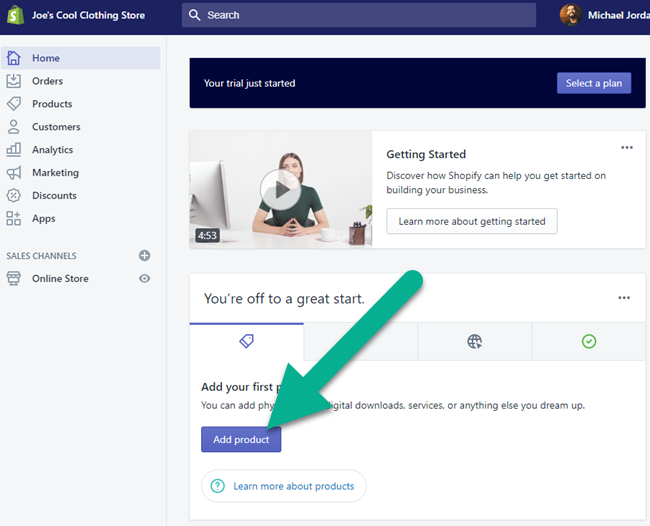650x526 pixels.
Task: Click the Search input field
Action: (x=360, y=15)
